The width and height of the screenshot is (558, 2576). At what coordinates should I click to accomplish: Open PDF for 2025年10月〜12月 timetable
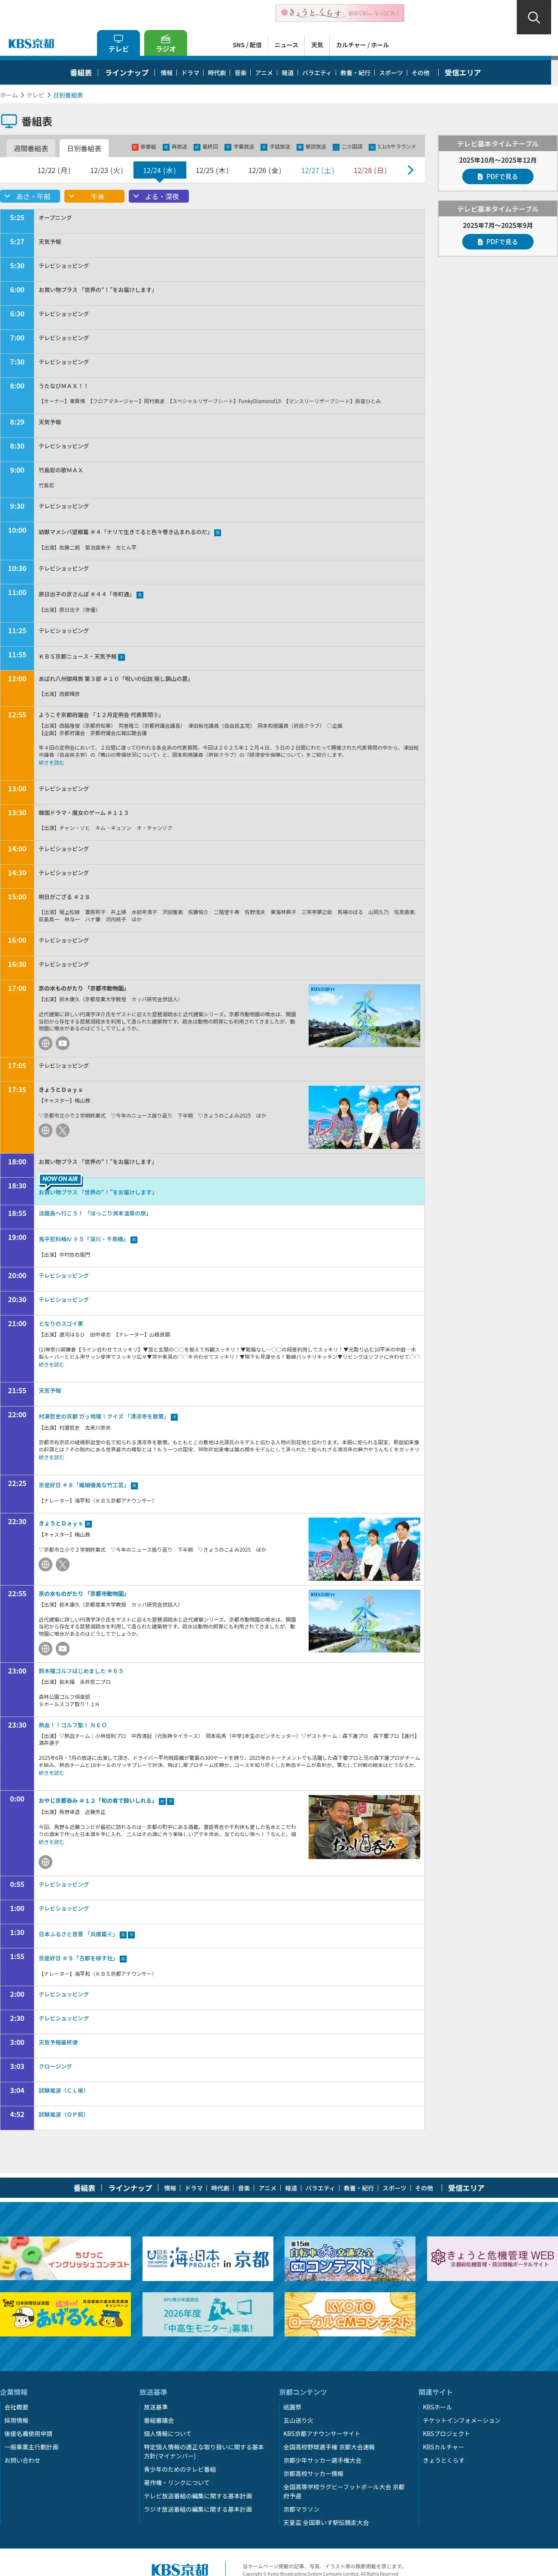[x=497, y=177]
